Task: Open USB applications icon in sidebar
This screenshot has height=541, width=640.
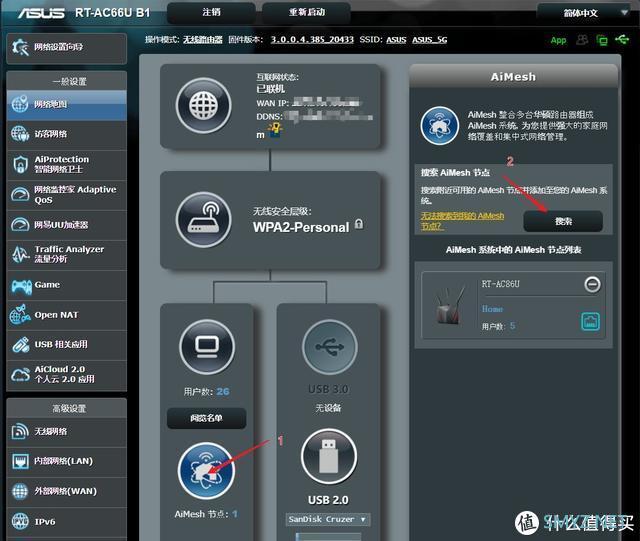Action: coord(20,344)
